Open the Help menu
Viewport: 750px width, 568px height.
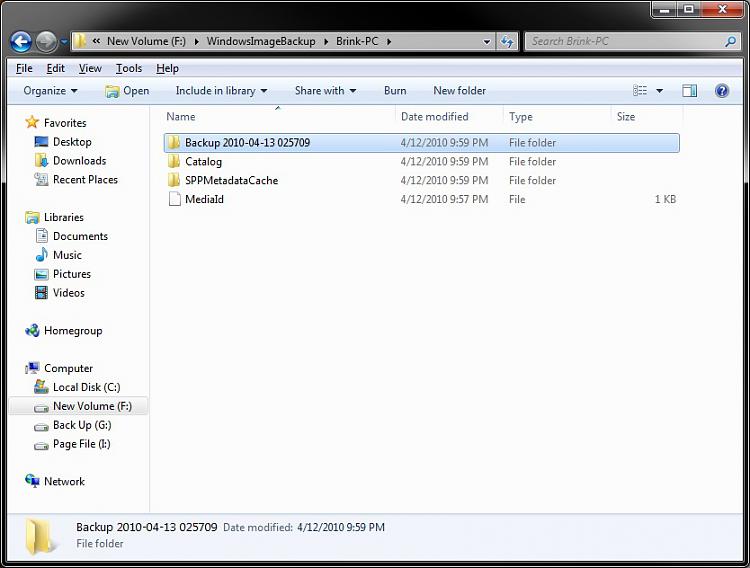tap(167, 68)
